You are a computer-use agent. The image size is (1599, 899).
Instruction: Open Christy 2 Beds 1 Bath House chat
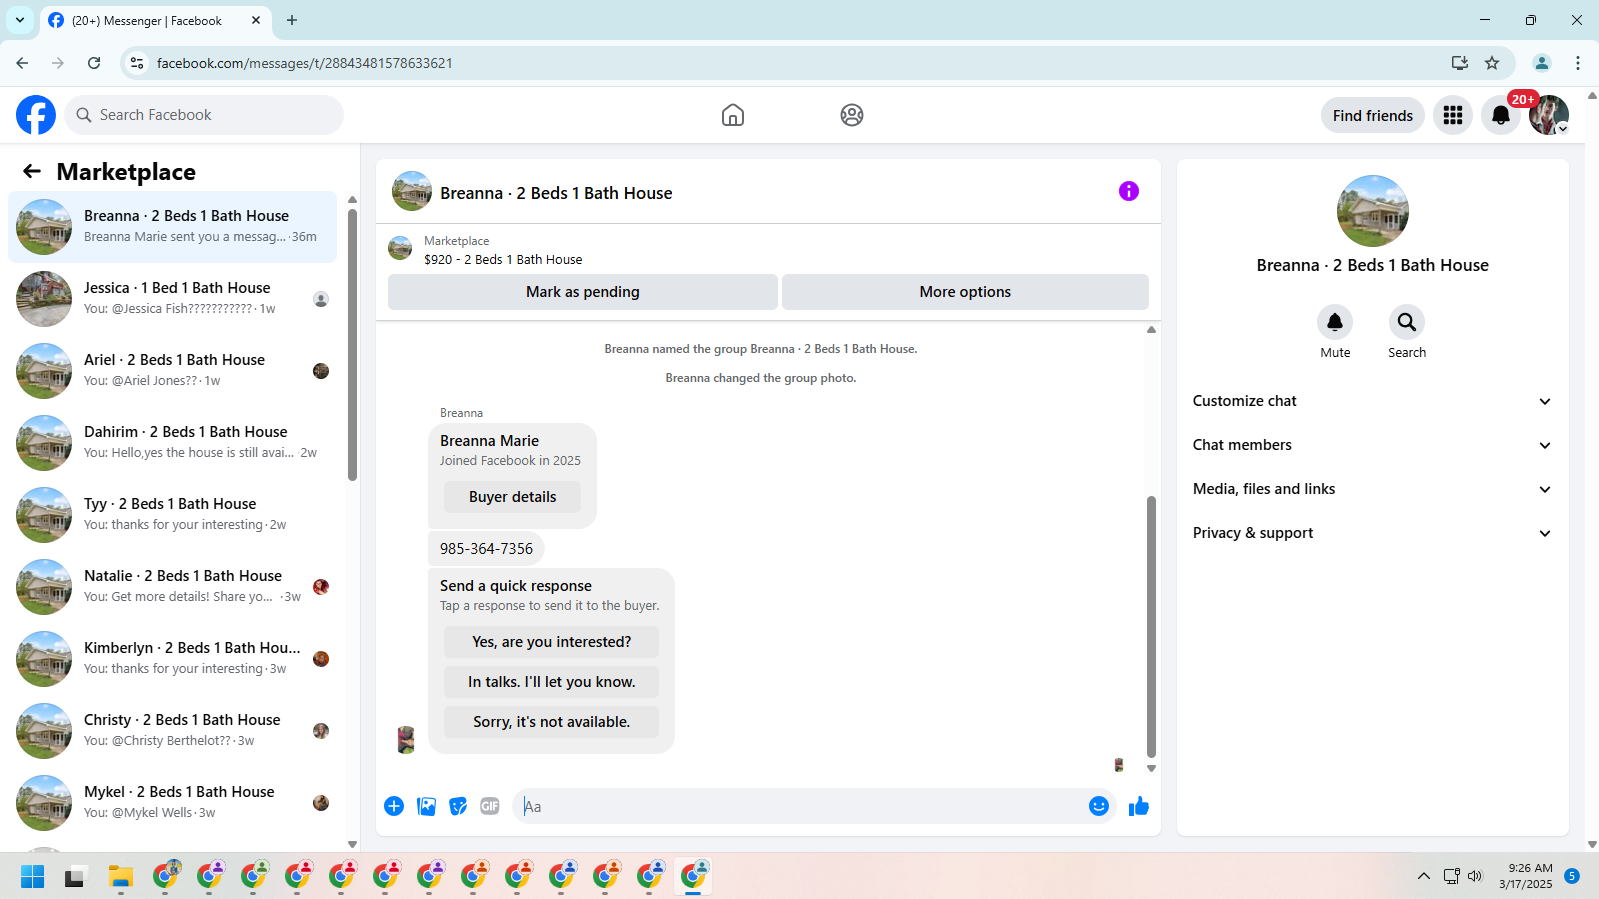pos(172,731)
